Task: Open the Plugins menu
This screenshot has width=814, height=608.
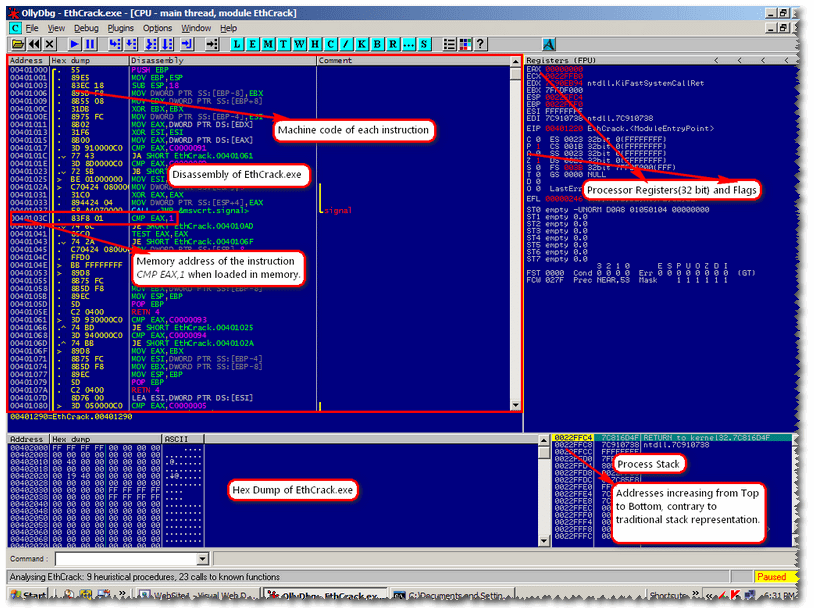Action: click(x=120, y=28)
